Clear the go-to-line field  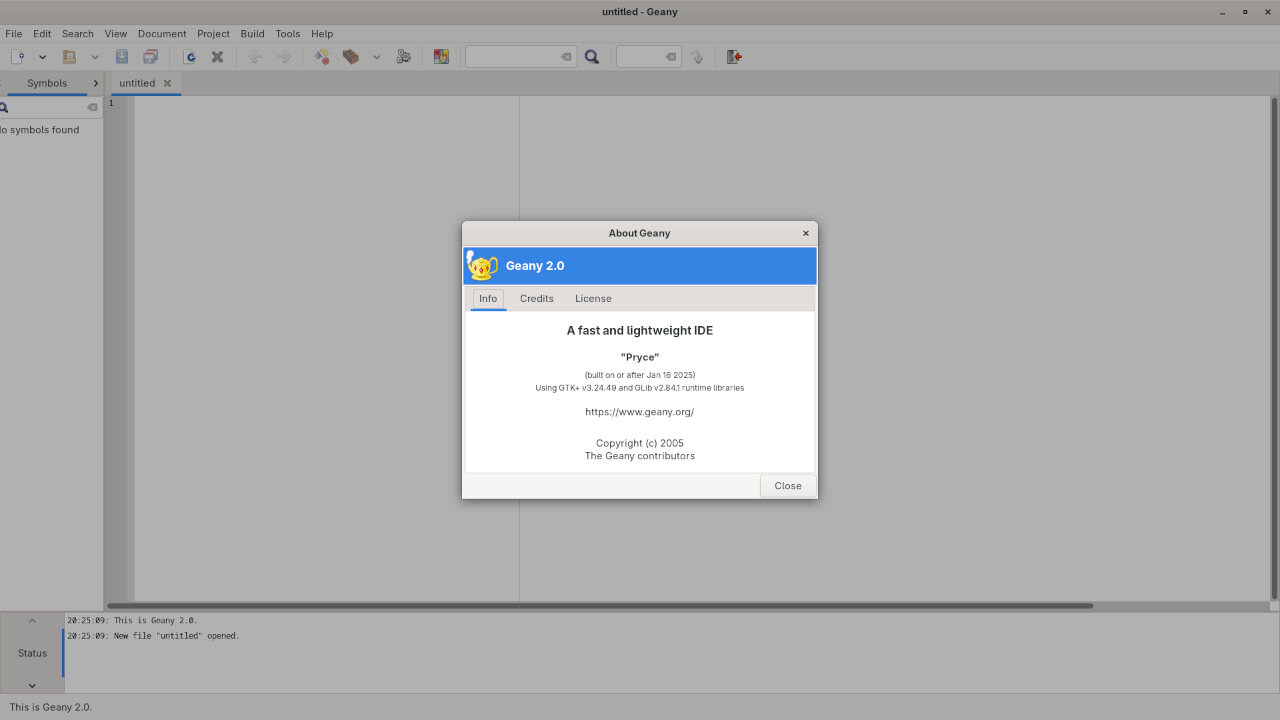click(x=671, y=57)
